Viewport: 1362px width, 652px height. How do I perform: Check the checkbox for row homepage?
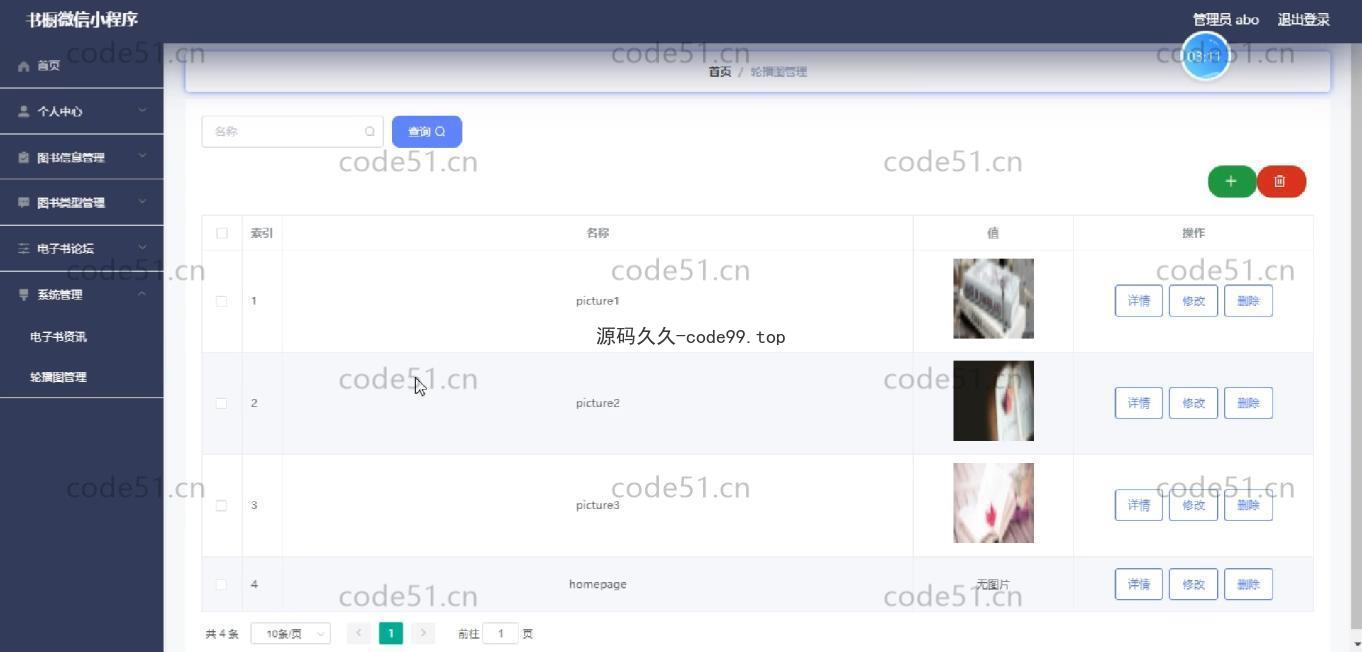[222, 584]
